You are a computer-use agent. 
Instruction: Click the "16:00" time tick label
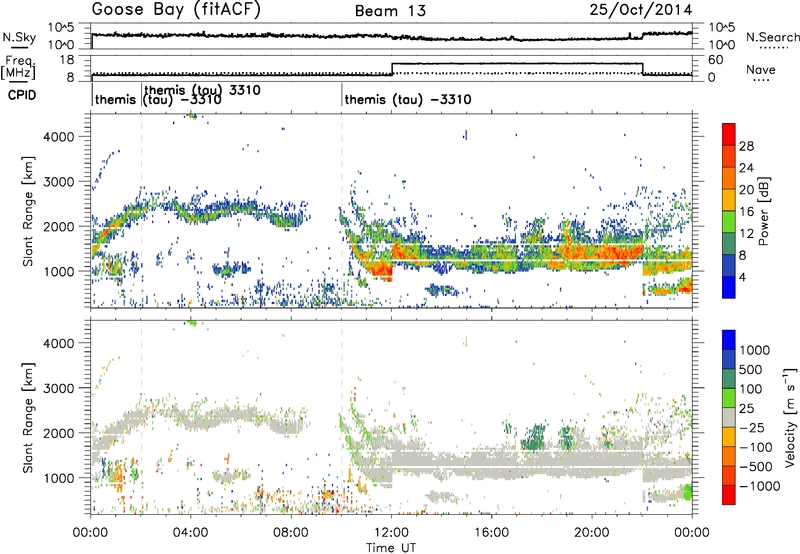(x=491, y=533)
